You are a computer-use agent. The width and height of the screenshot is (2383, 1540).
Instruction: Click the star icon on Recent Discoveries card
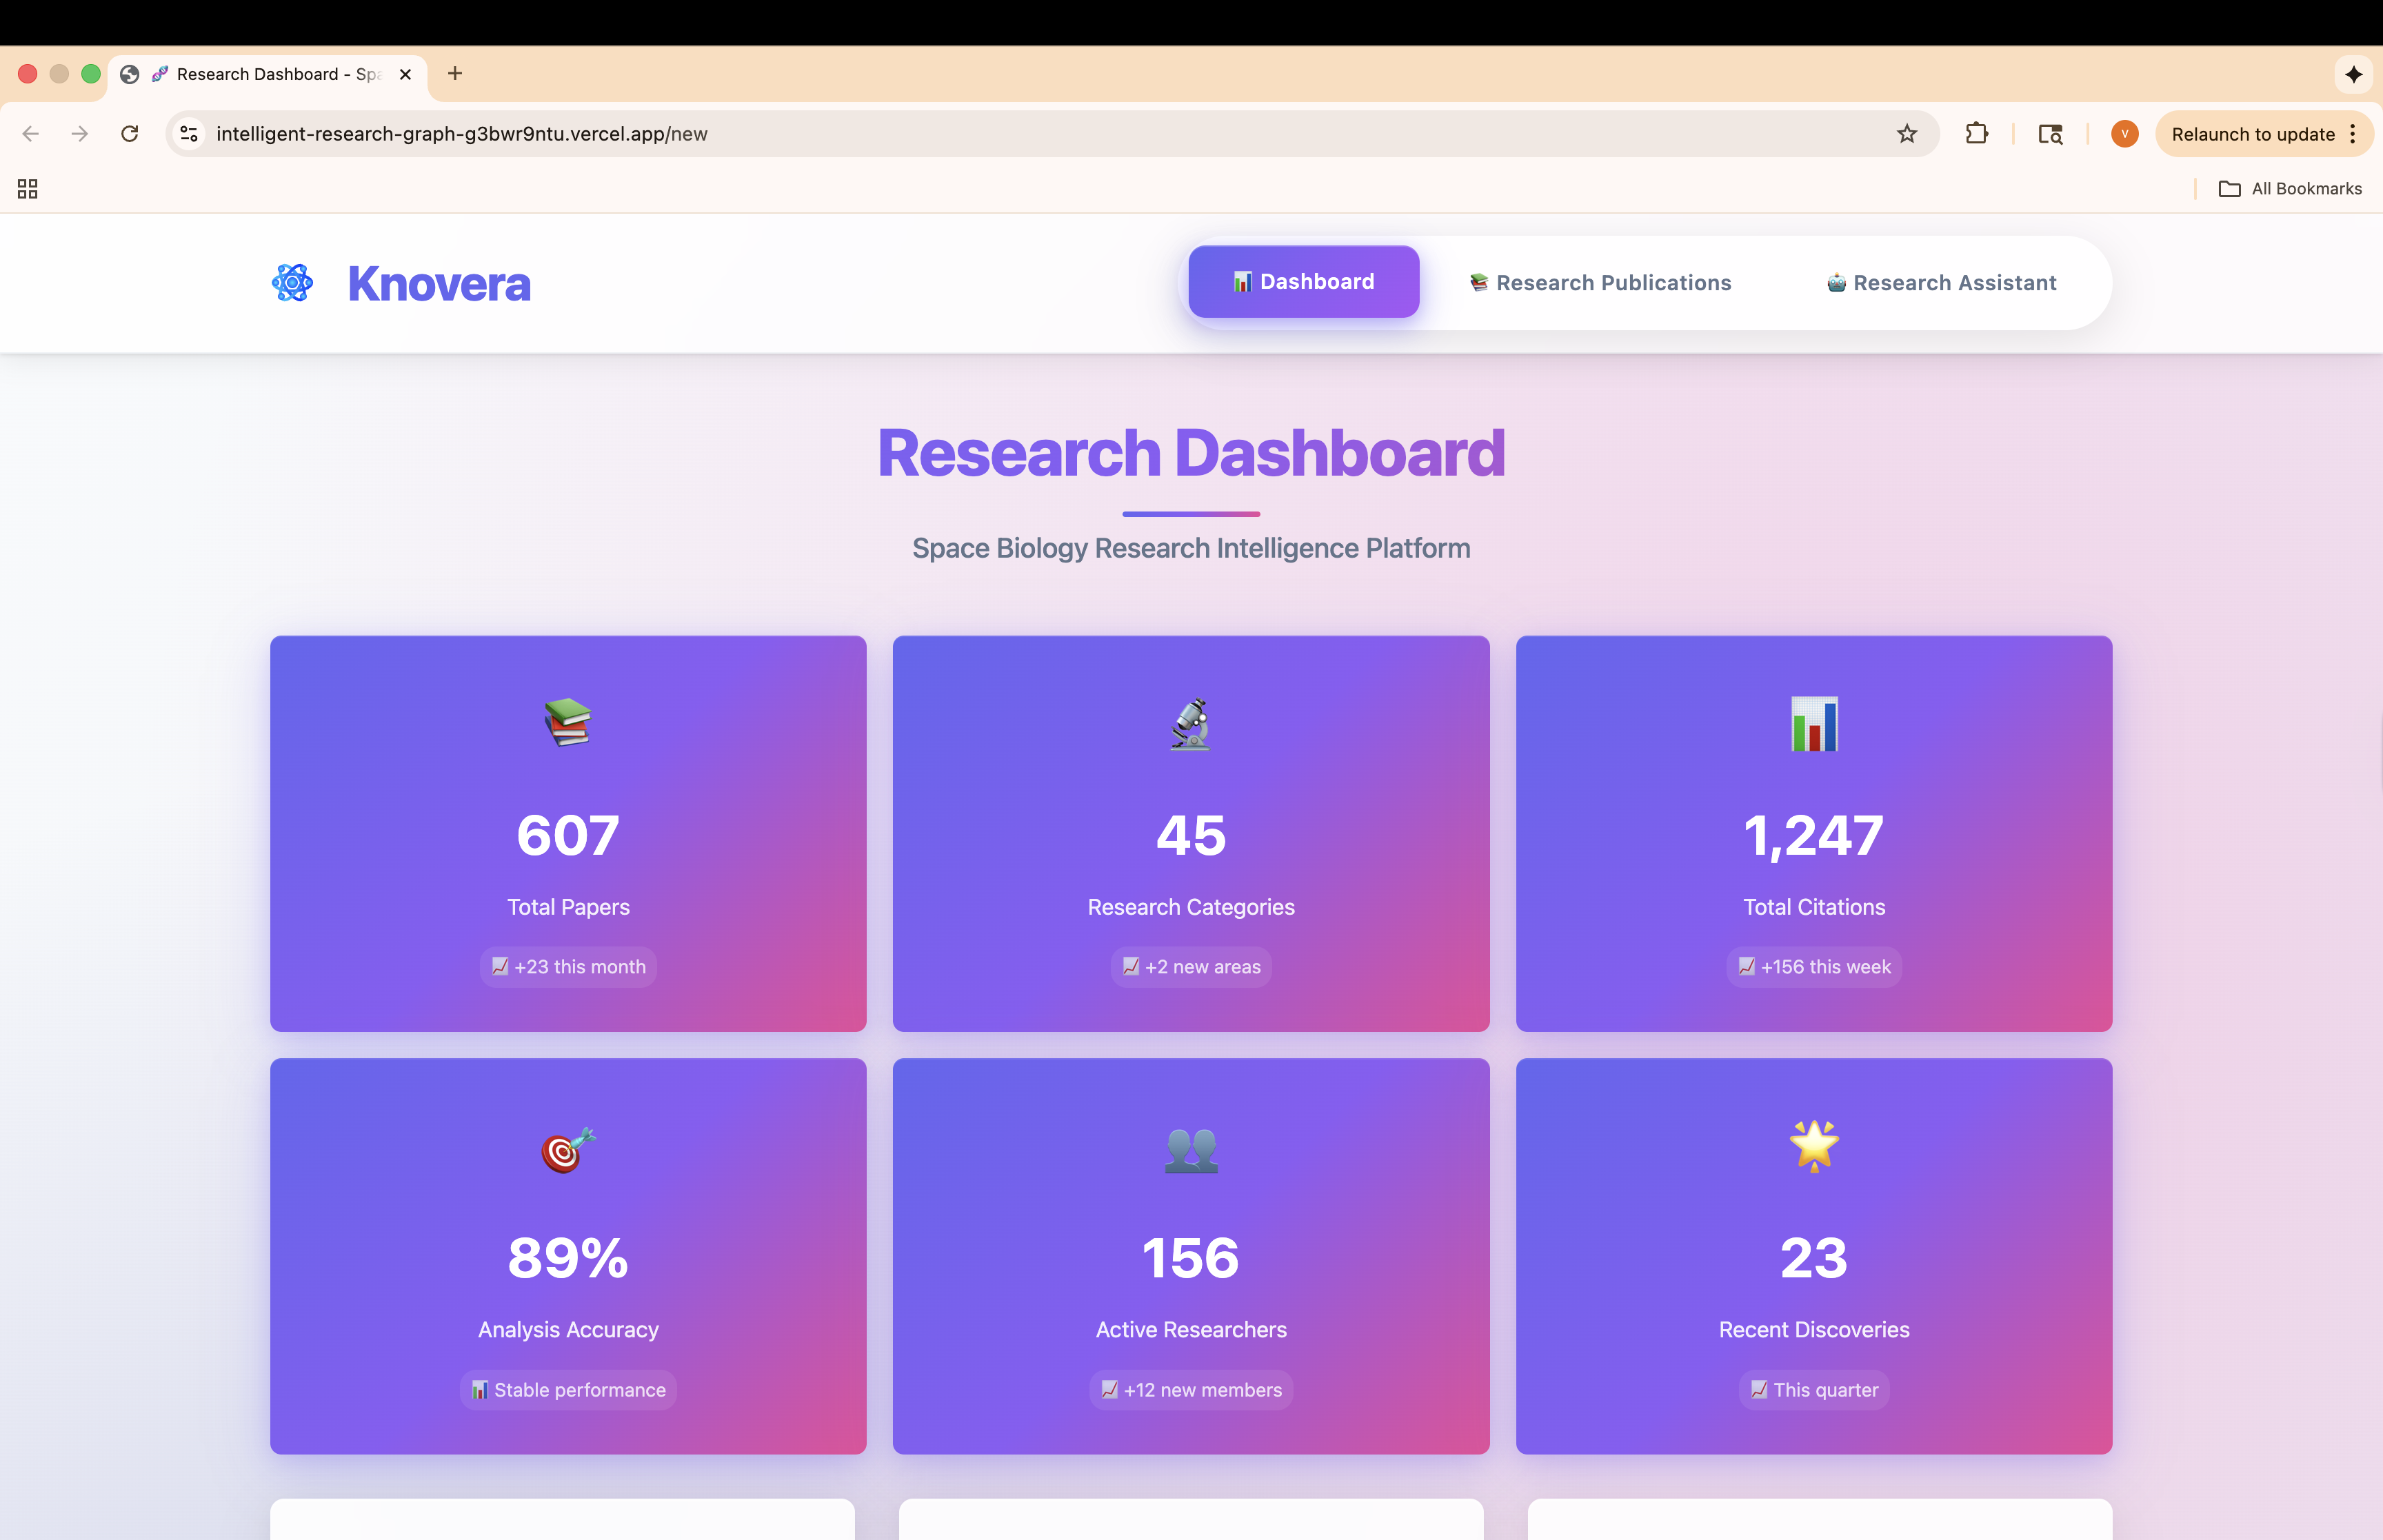[x=1813, y=1146]
